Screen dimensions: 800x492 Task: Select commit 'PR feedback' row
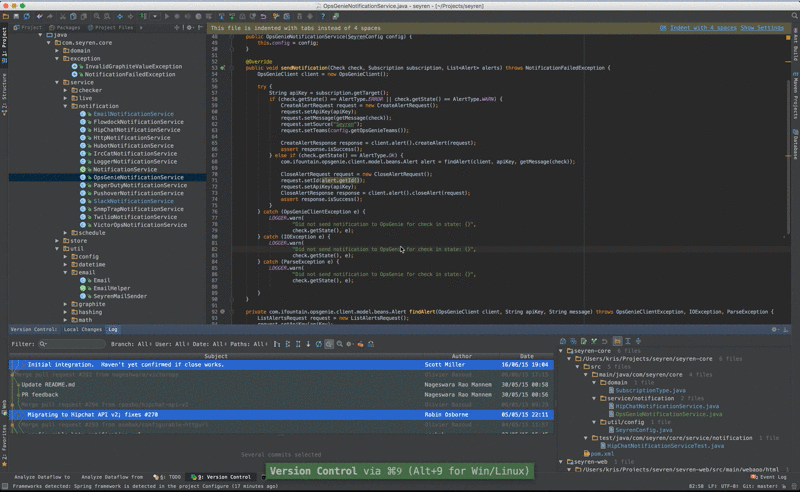[282, 395]
